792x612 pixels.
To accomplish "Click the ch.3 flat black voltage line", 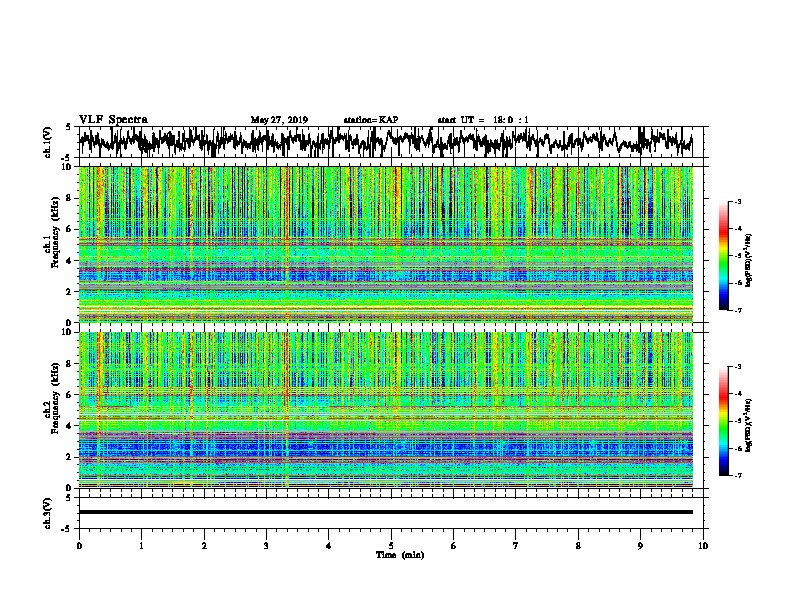I will tap(385, 512).
